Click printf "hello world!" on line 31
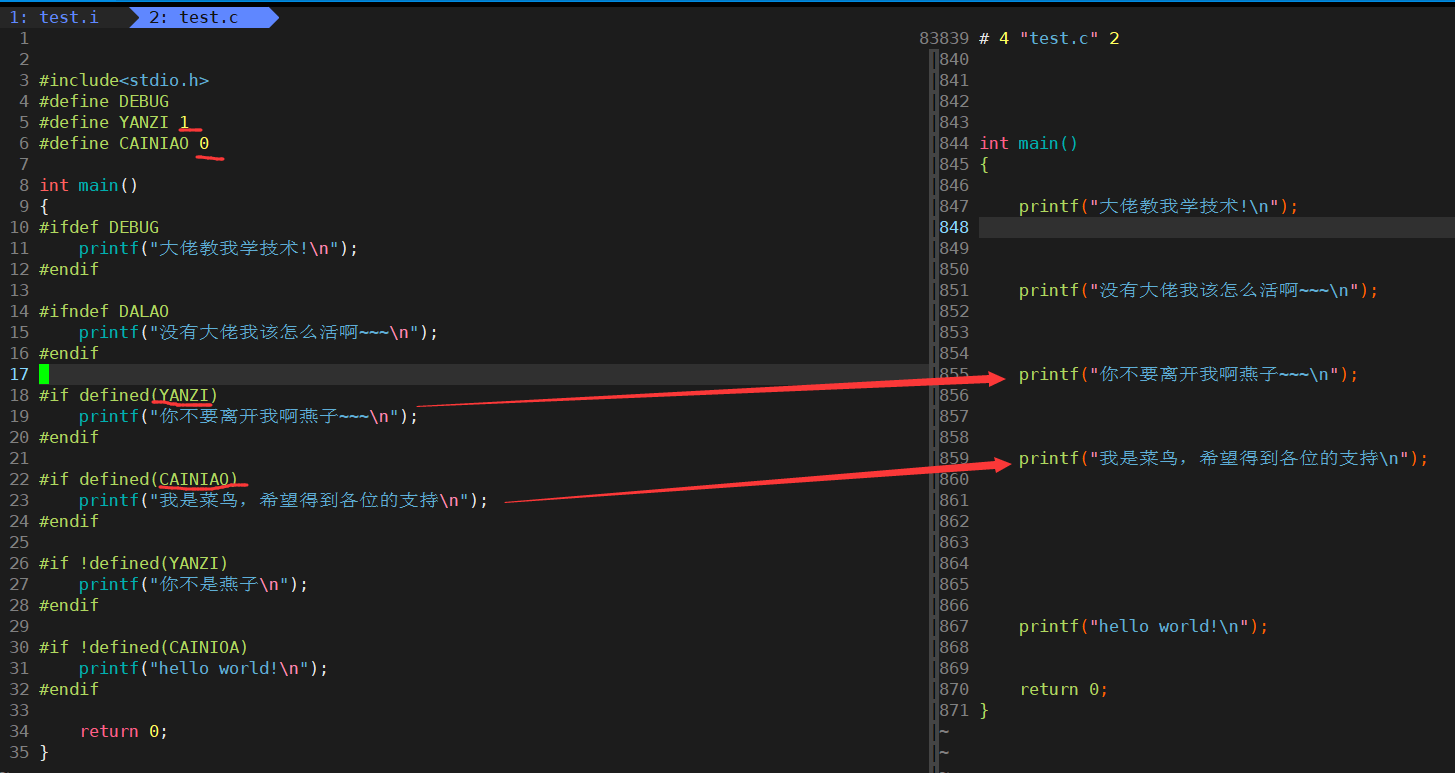The height and width of the screenshot is (773, 1455). 204,668
